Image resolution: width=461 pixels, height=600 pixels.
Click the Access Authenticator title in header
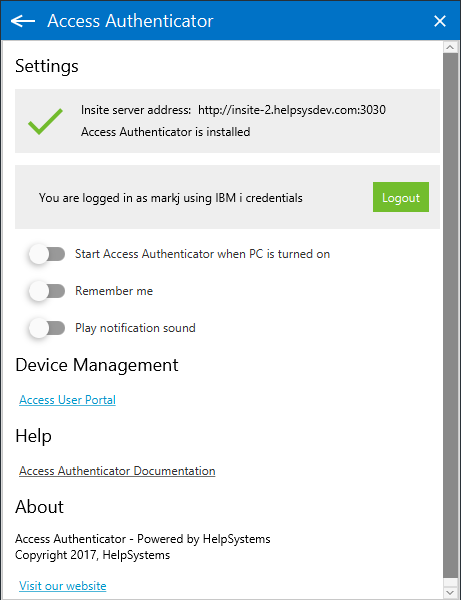click(130, 21)
